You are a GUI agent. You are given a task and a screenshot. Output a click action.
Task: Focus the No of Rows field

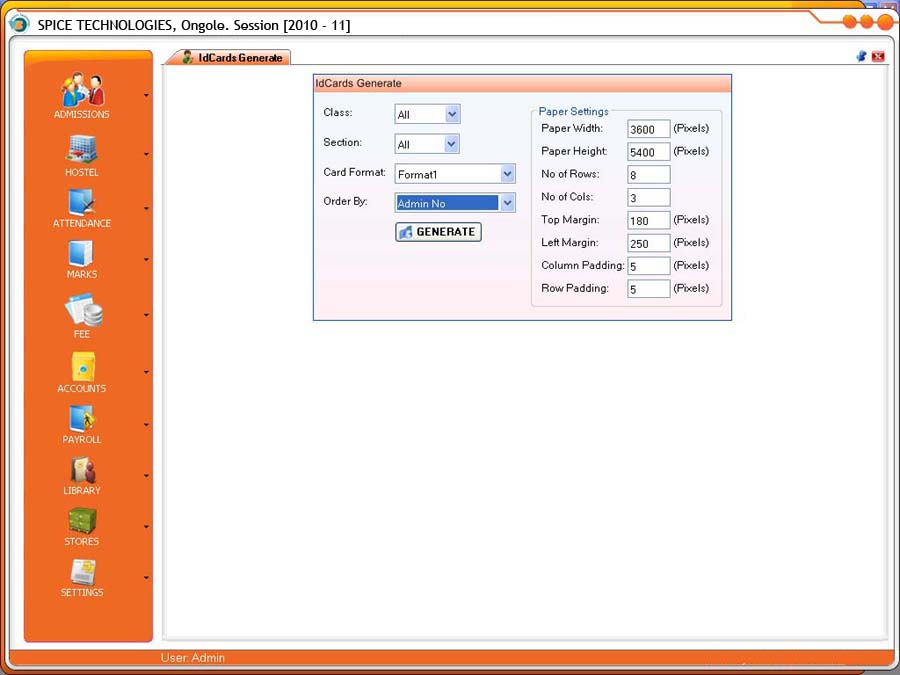[x=648, y=175]
